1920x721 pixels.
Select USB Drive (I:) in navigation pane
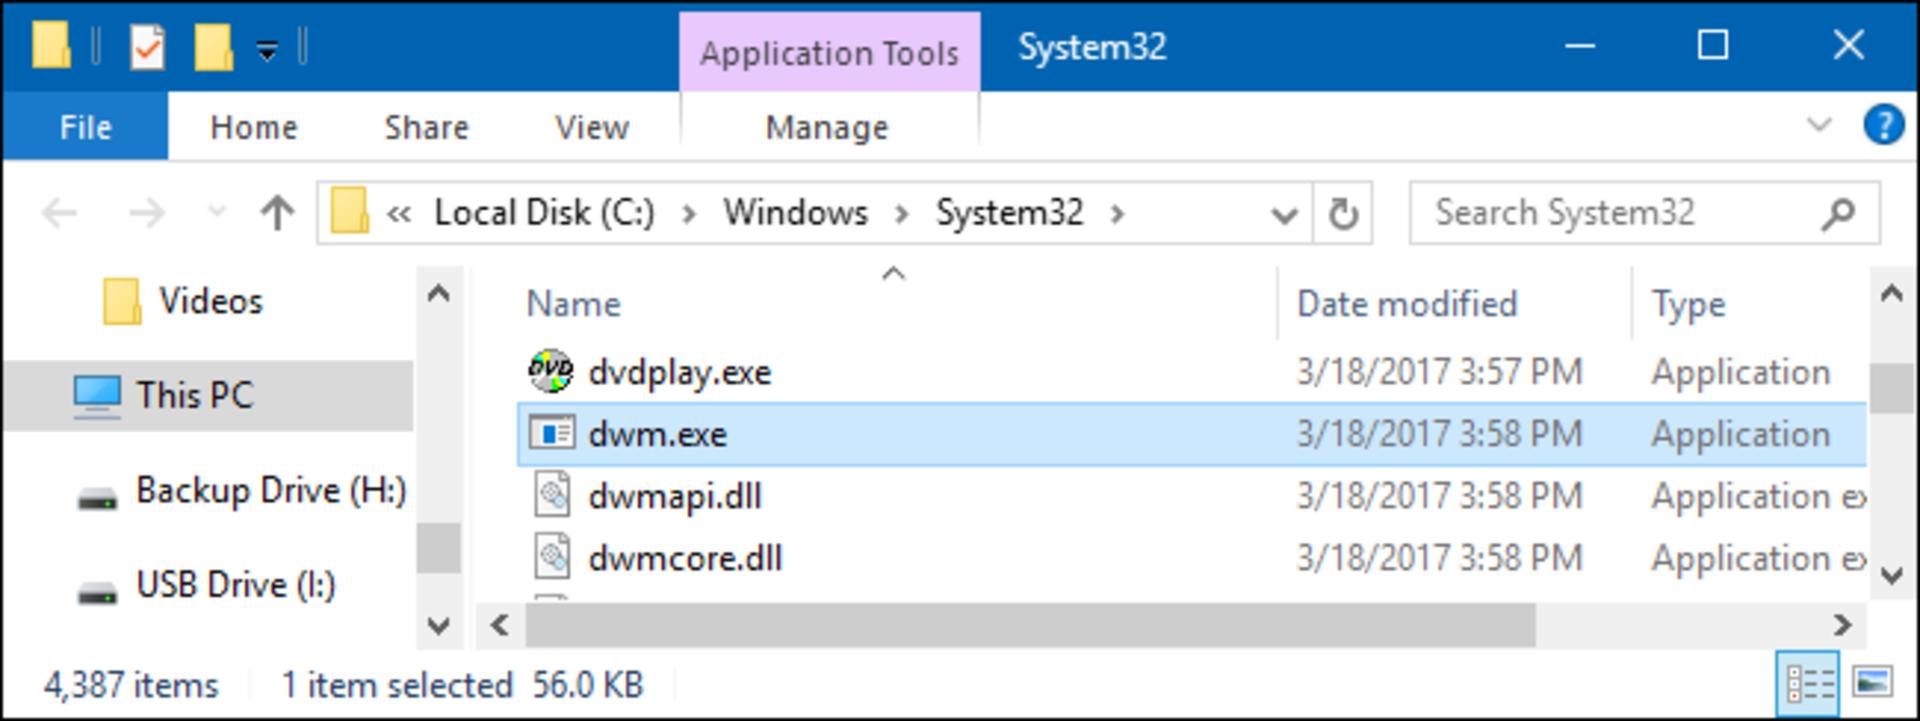[x=206, y=586]
